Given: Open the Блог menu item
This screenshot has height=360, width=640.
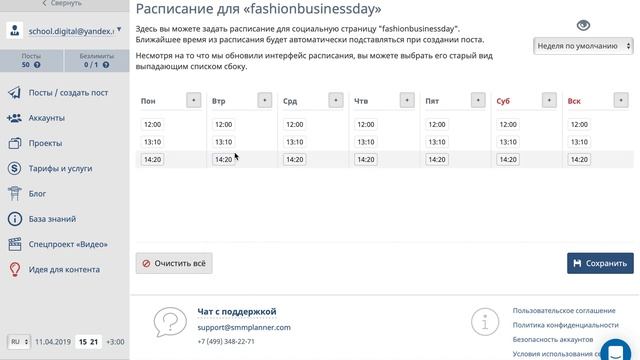Looking at the screenshot, I should [37, 193].
